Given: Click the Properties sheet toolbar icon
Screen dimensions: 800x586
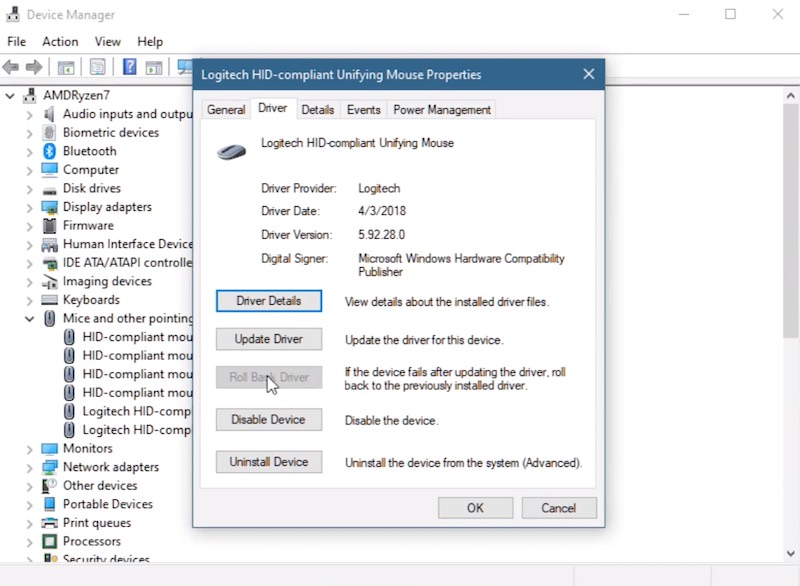Looking at the screenshot, I should click(97, 67).
